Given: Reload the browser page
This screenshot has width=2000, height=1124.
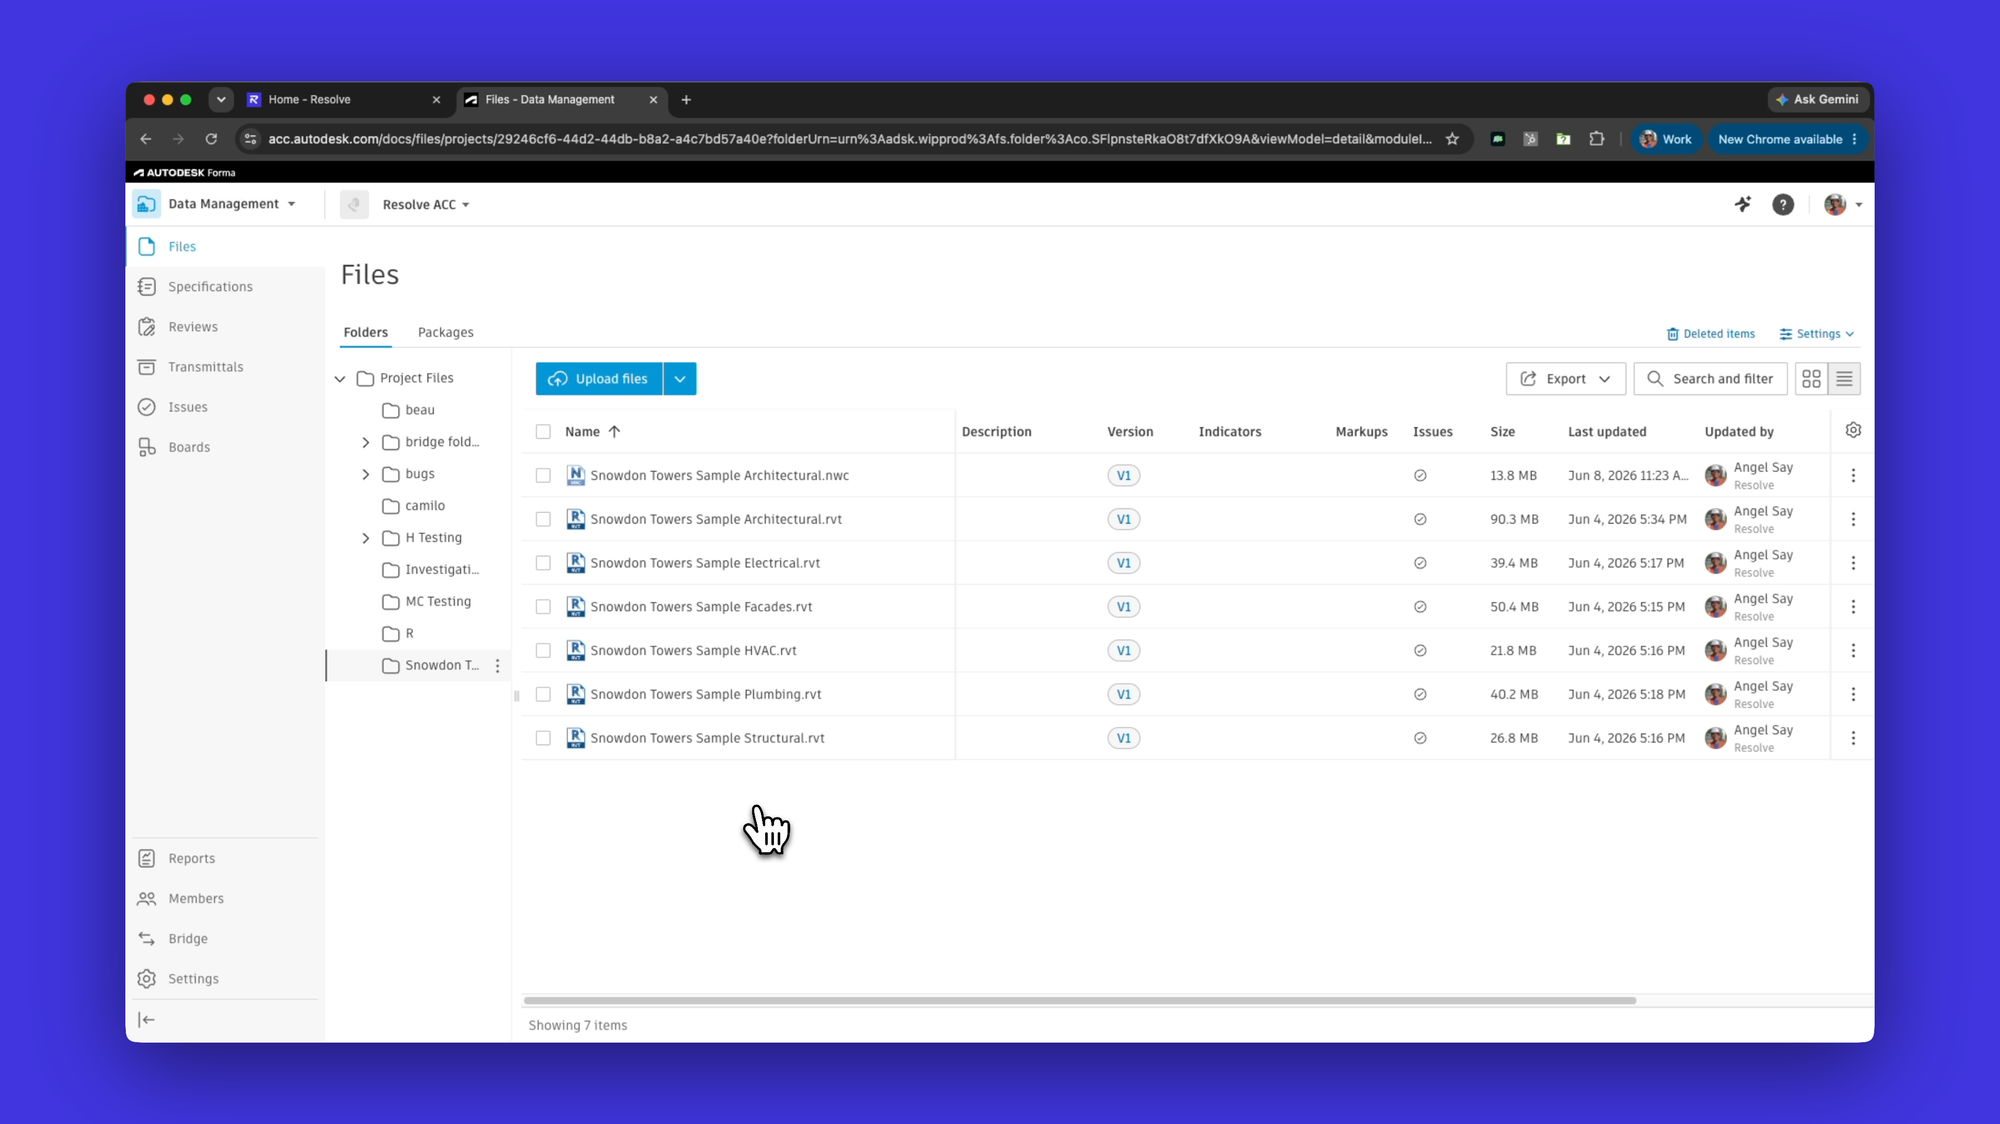Looking at the screenshot, I should tap(211, 139).
